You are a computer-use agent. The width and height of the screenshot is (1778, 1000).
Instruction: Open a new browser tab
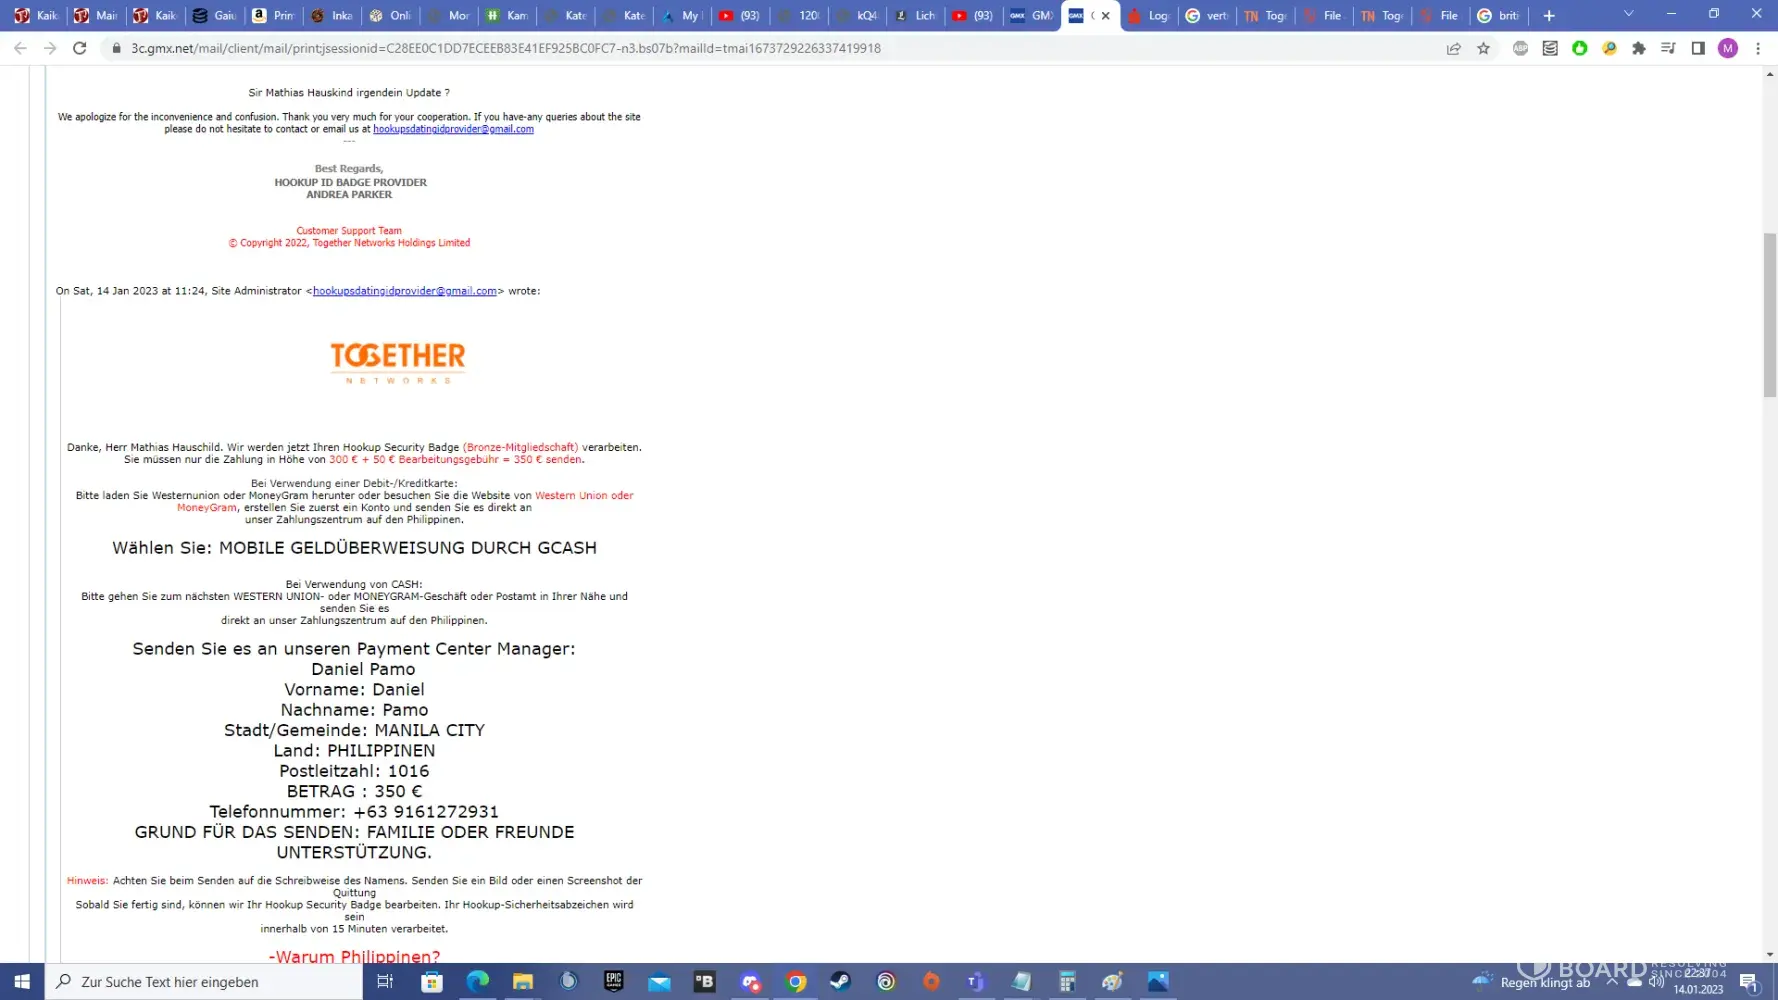point(1549,15)
